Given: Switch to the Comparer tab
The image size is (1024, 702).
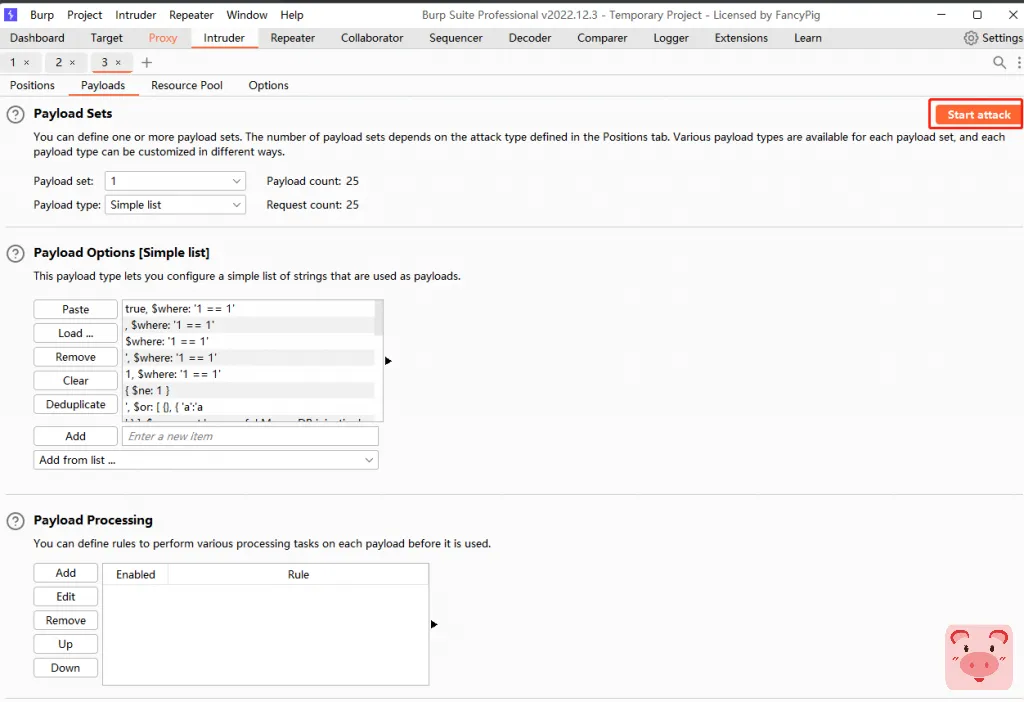Looking at the screenshot, I should pyautogui.click(x=602, y=38).
